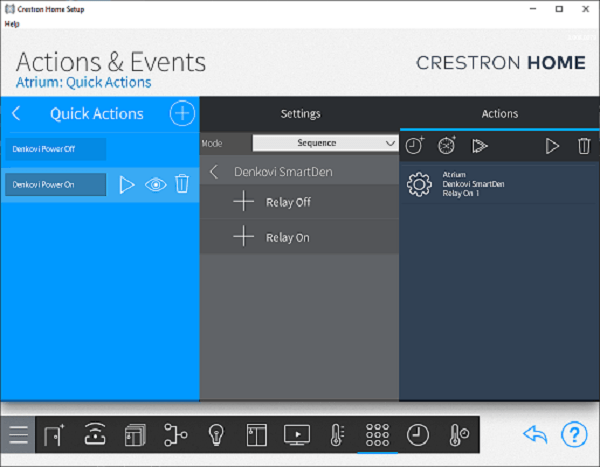Open the hamburger menu in bottom toolbar
The width and height of the screenshot is (600, 467).
(x=18, y=434)
